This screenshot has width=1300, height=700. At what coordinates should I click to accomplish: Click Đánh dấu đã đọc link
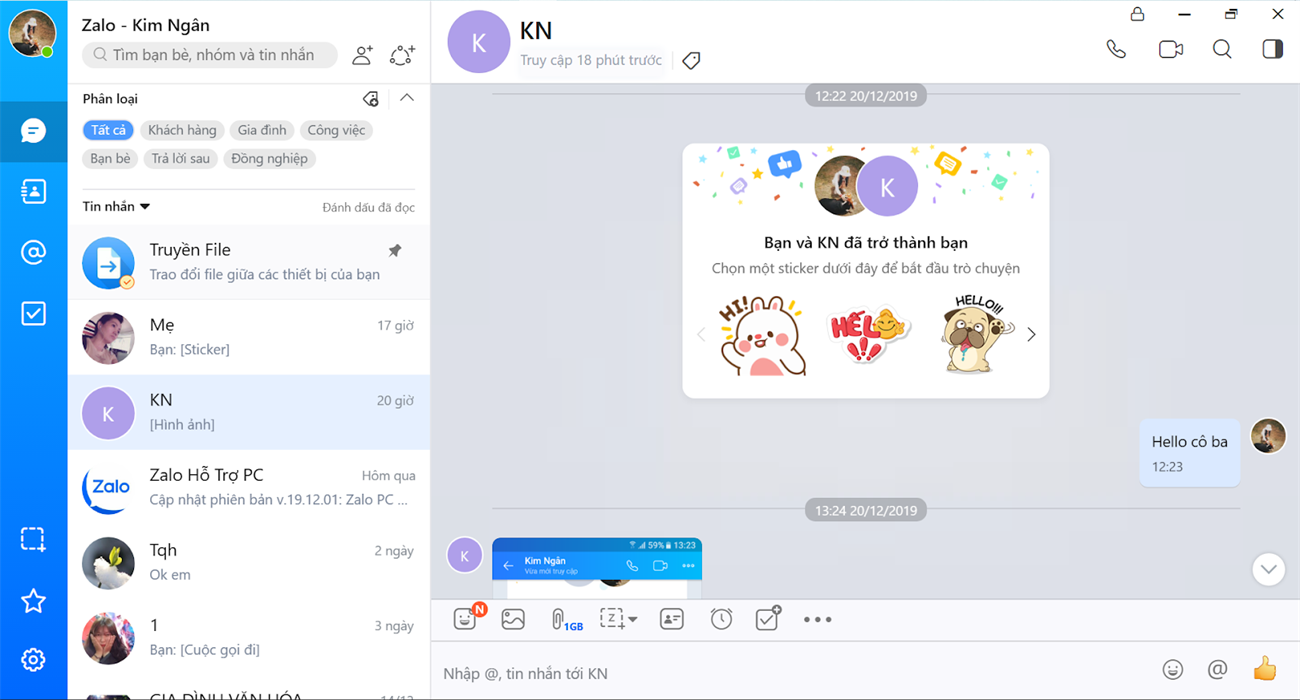(368, 208)
